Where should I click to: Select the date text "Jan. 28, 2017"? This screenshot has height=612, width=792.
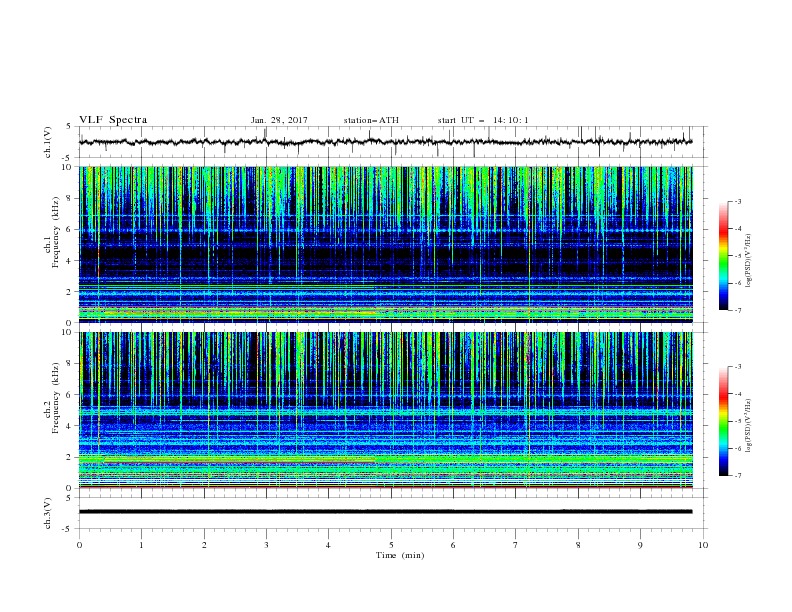point(279,120)
